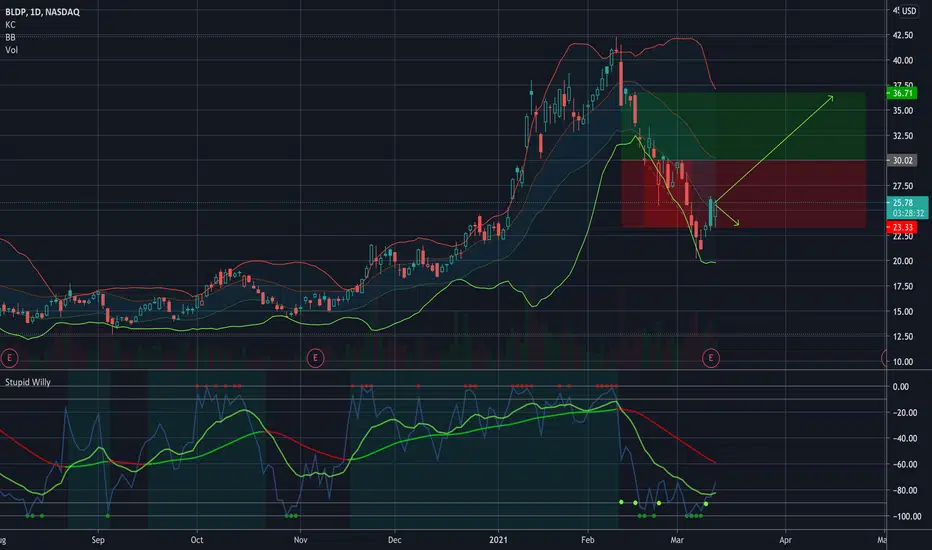932x550 pixels.
Task: Select the red stop-loss zone of long position
Action: (743, 194)
